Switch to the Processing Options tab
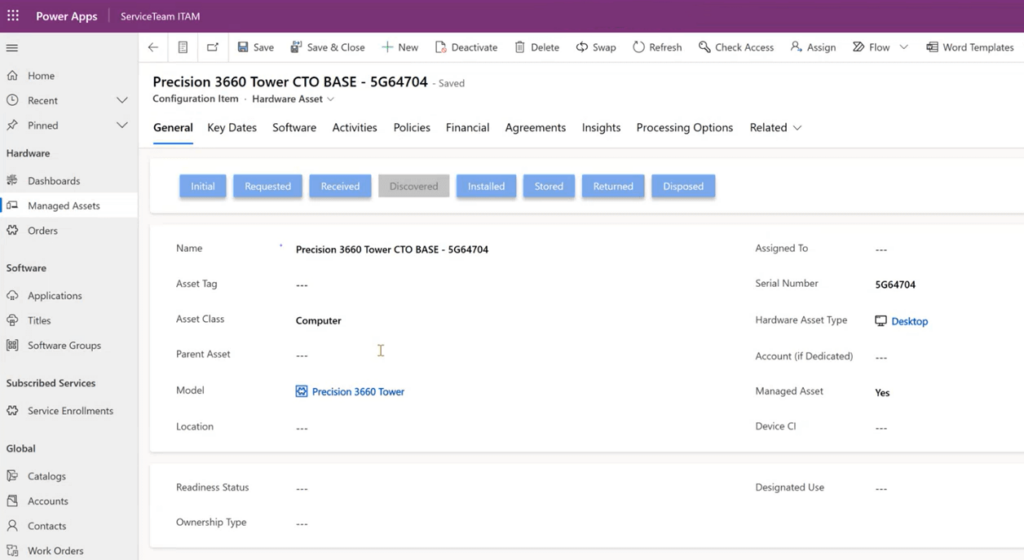The width and height of the screenshot is (1024, 560). point(684,128)
